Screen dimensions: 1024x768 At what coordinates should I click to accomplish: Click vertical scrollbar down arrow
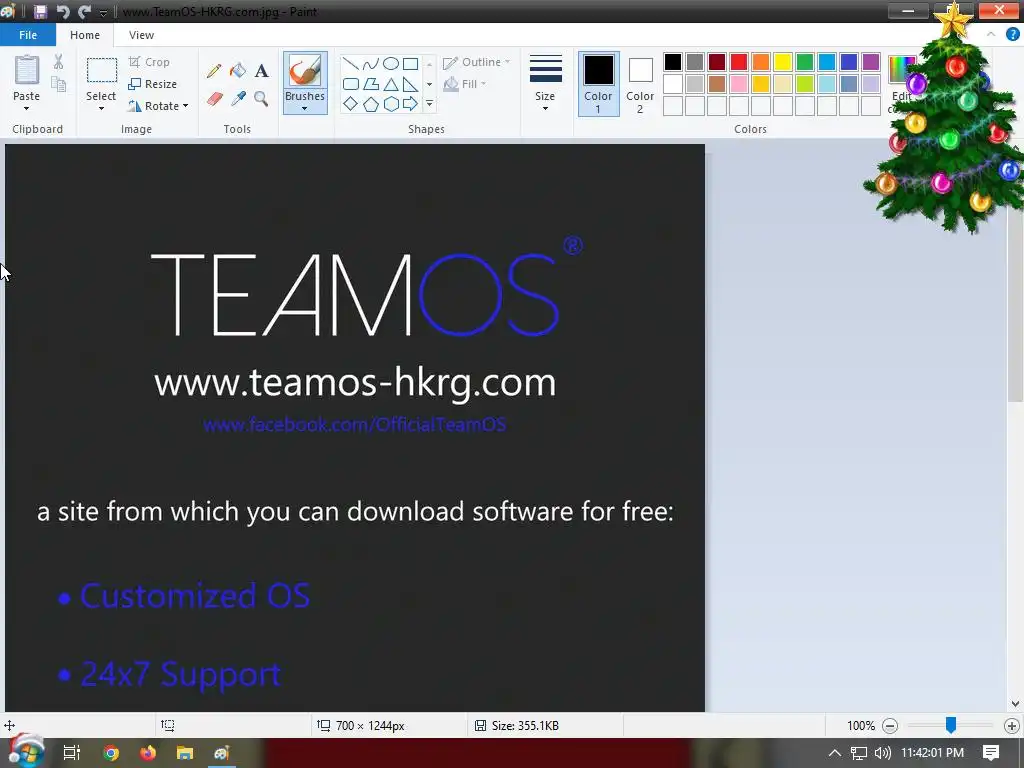tap(1015, 703)
